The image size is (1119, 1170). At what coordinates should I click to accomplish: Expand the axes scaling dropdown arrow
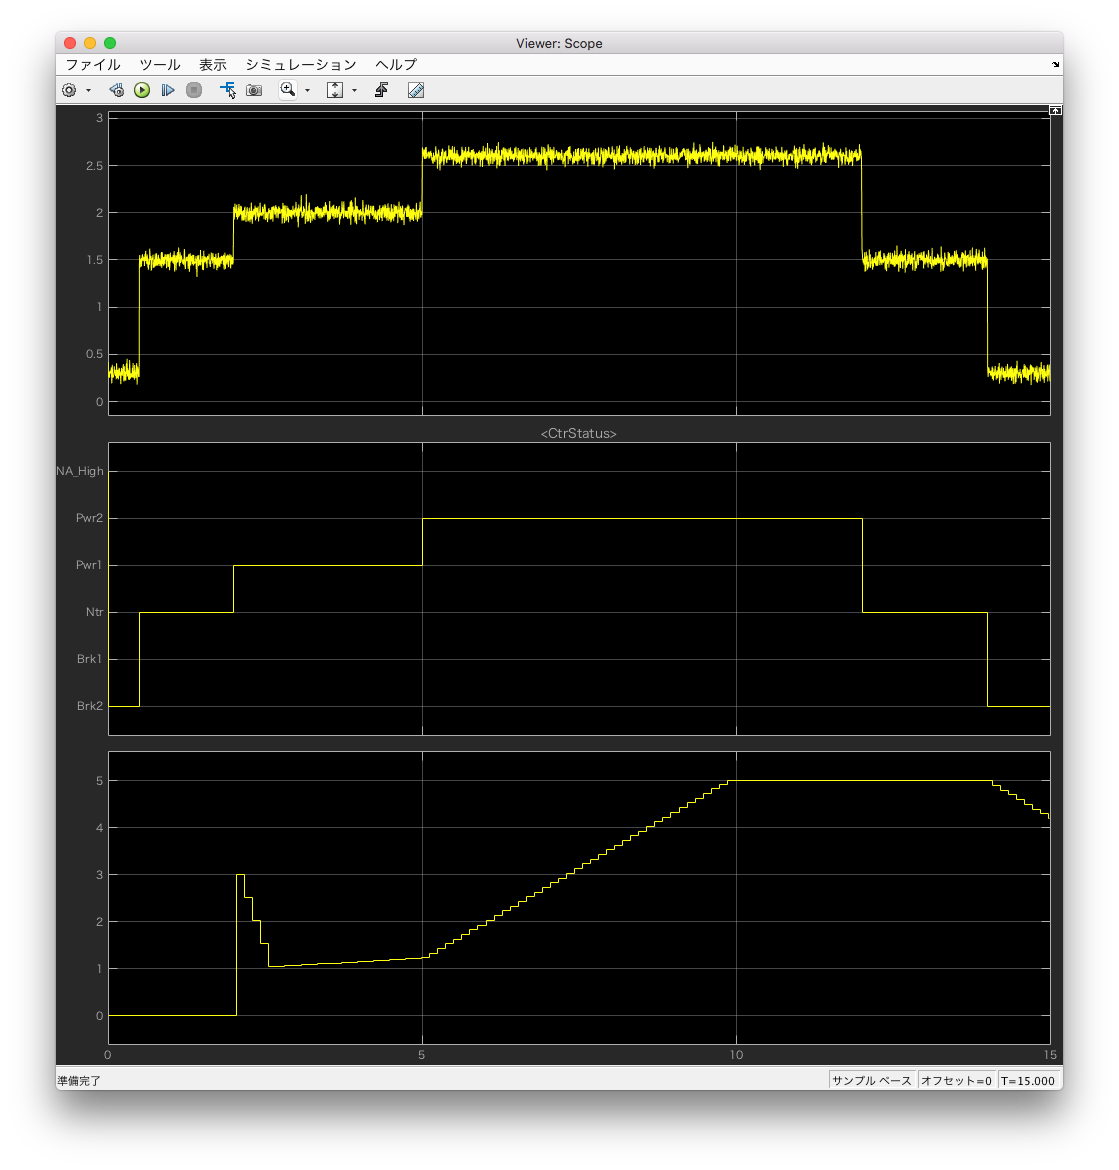(354, 90)
